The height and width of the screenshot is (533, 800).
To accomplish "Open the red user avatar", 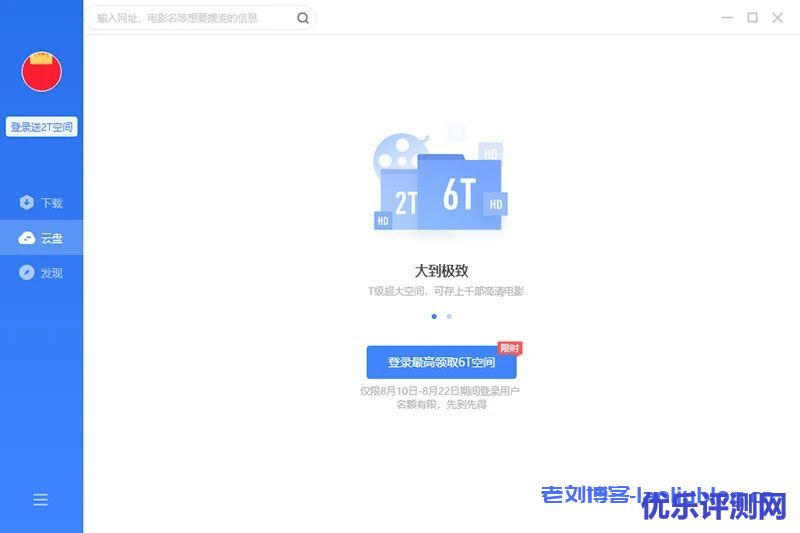I will point(42,71).
